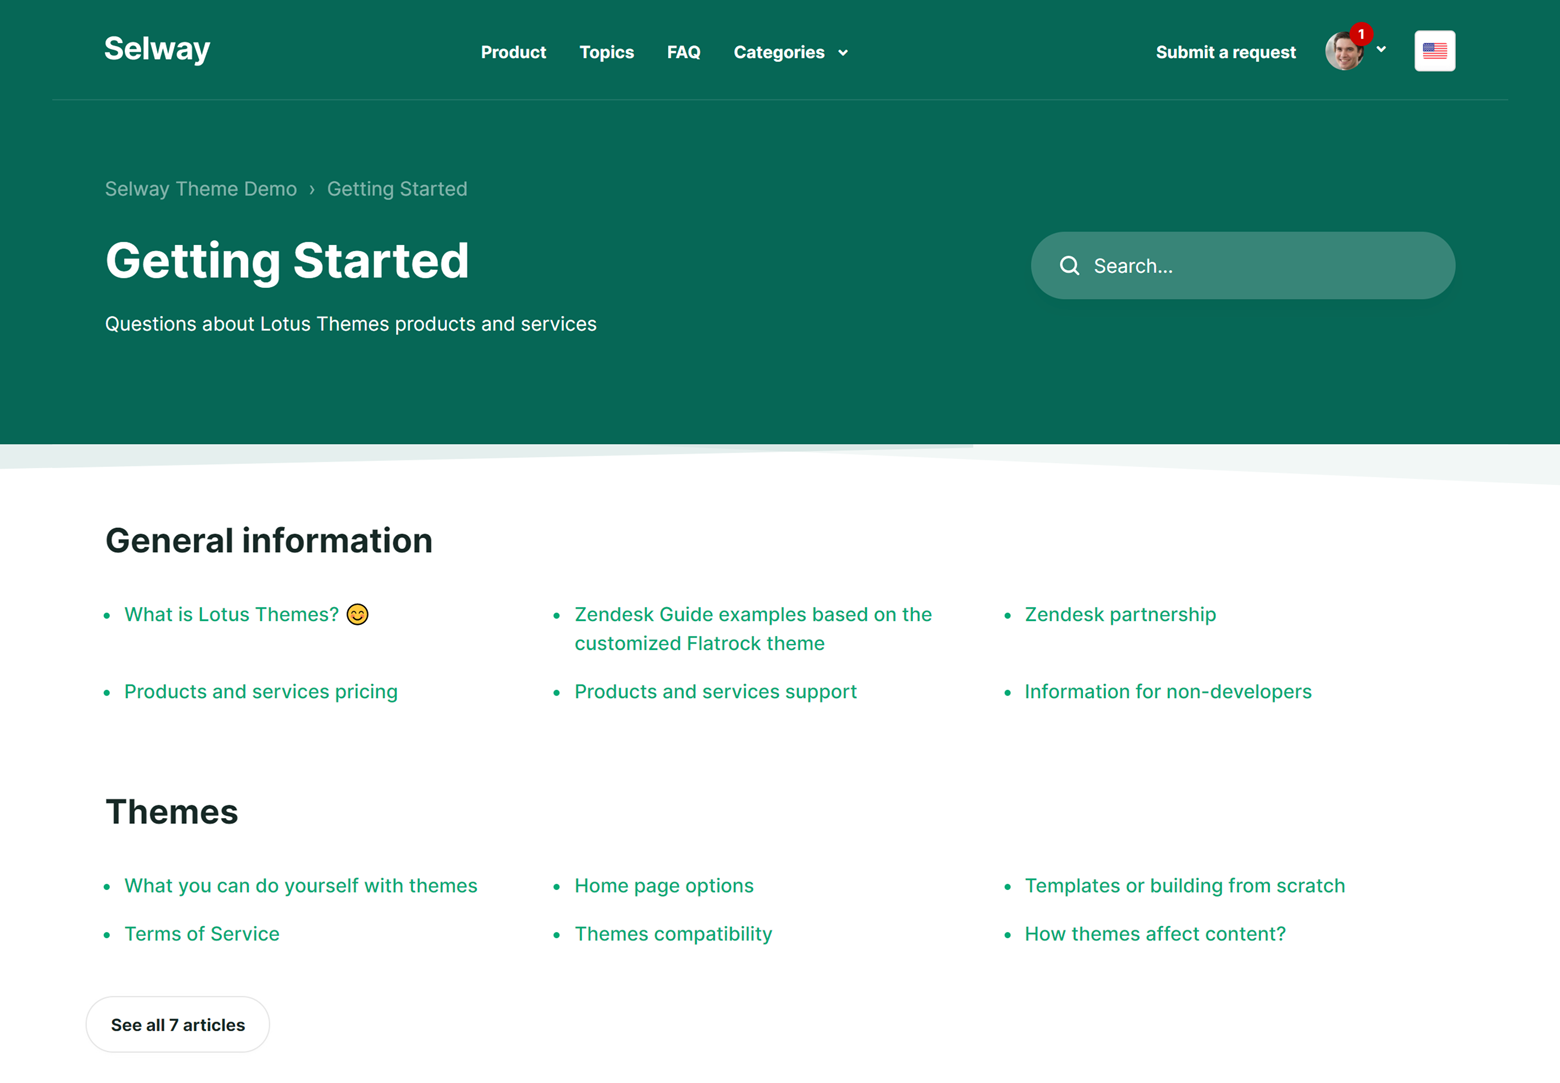Open Products and services pricing

pyautogui.click(x=261, y=692)
